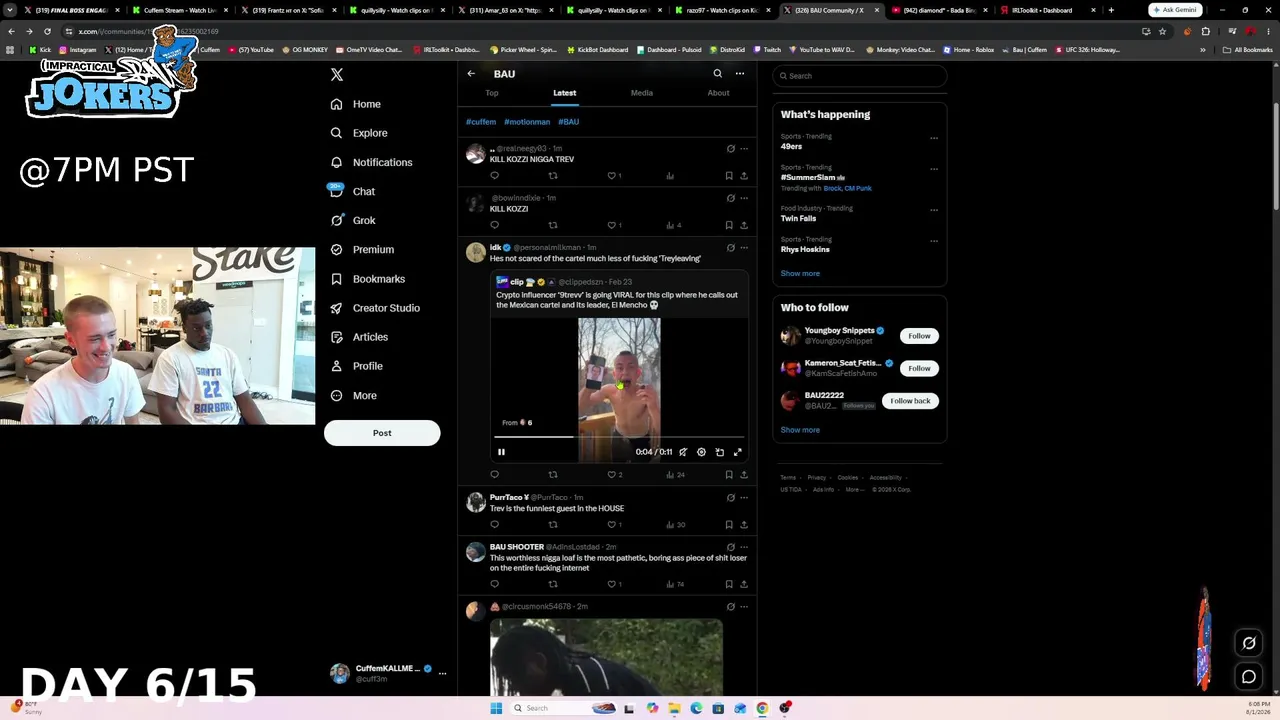
Task: Like the @realneegy03 post
Action: (614, 176)
